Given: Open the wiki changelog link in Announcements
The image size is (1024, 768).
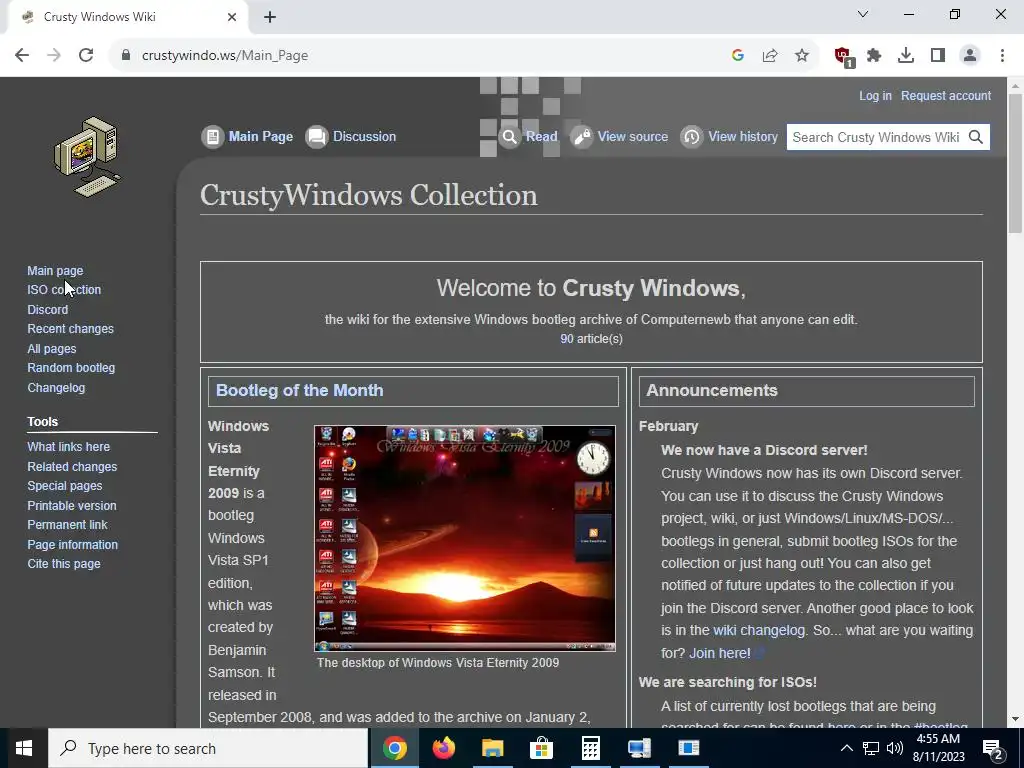Looking at the screenshot, I should click(758, 630).
